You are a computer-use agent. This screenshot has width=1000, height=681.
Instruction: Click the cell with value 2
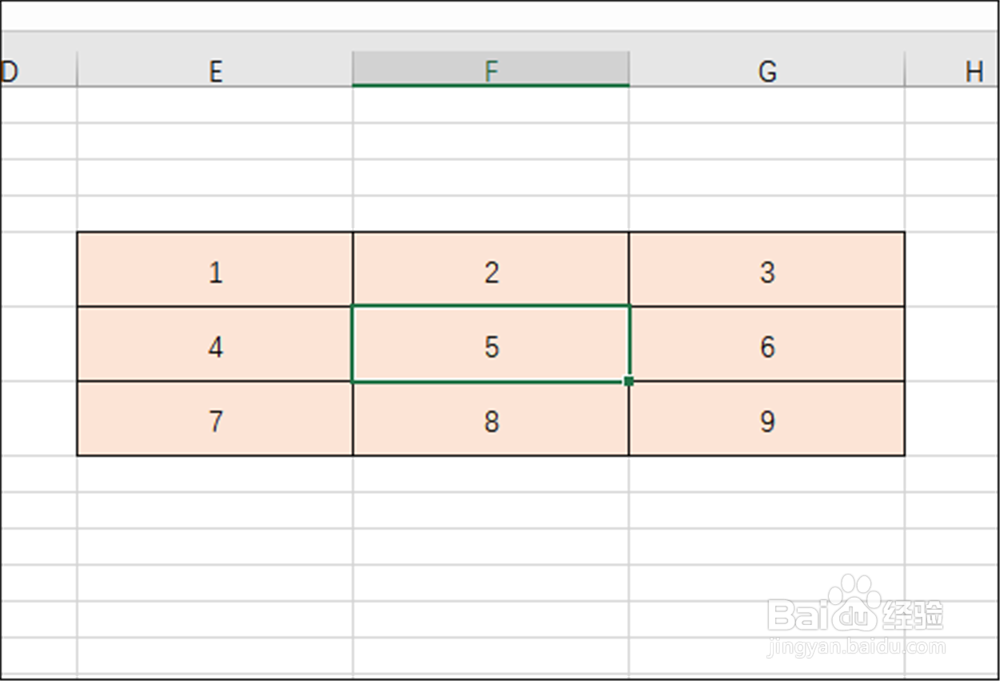click(x=491, y=270)
